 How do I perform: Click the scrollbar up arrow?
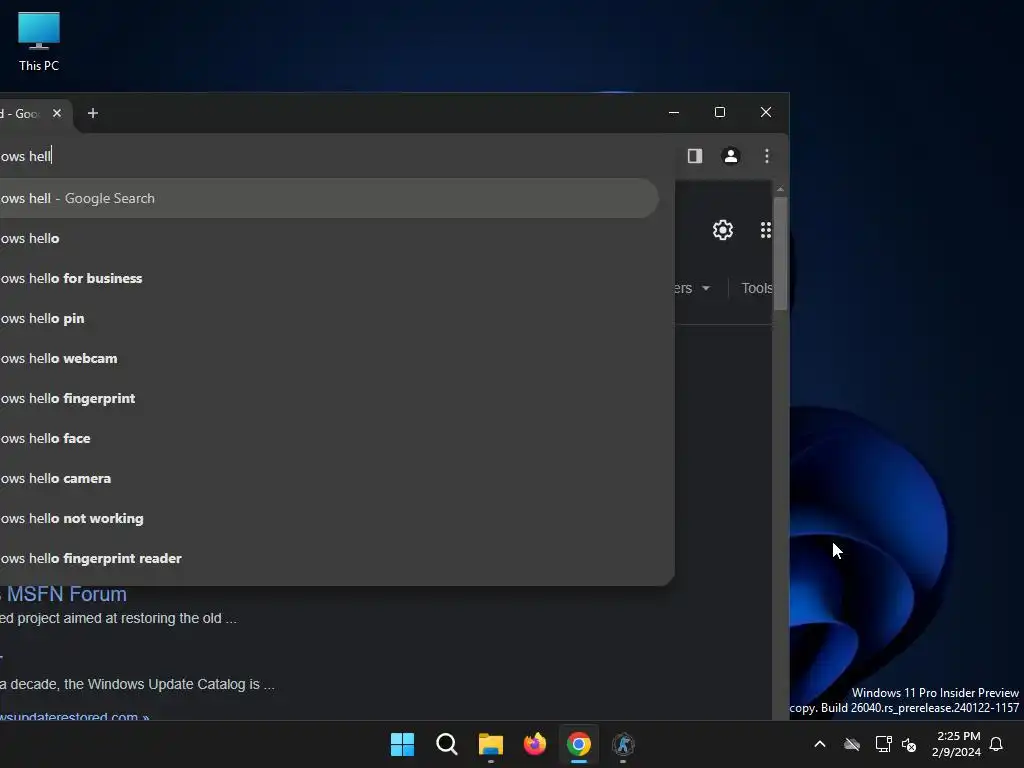780,189
